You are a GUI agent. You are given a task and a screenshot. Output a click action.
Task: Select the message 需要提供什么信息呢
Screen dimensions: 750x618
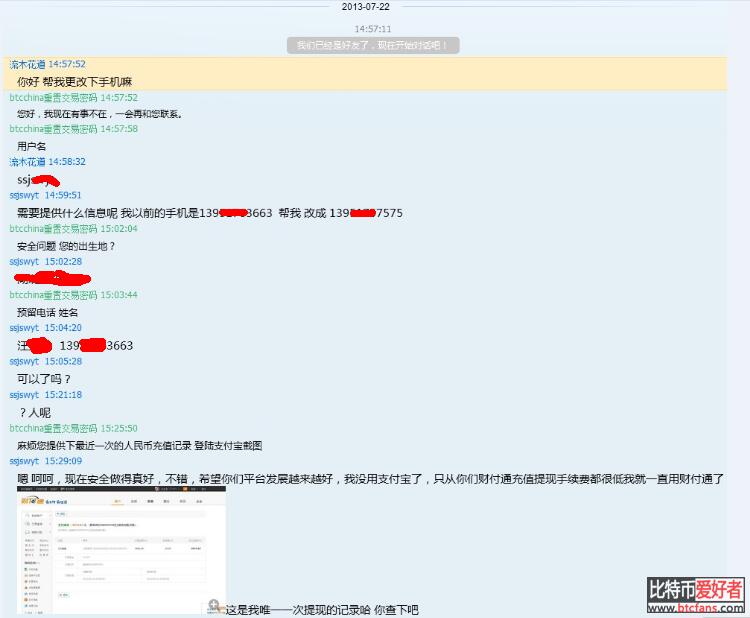[x=210, y=213]
